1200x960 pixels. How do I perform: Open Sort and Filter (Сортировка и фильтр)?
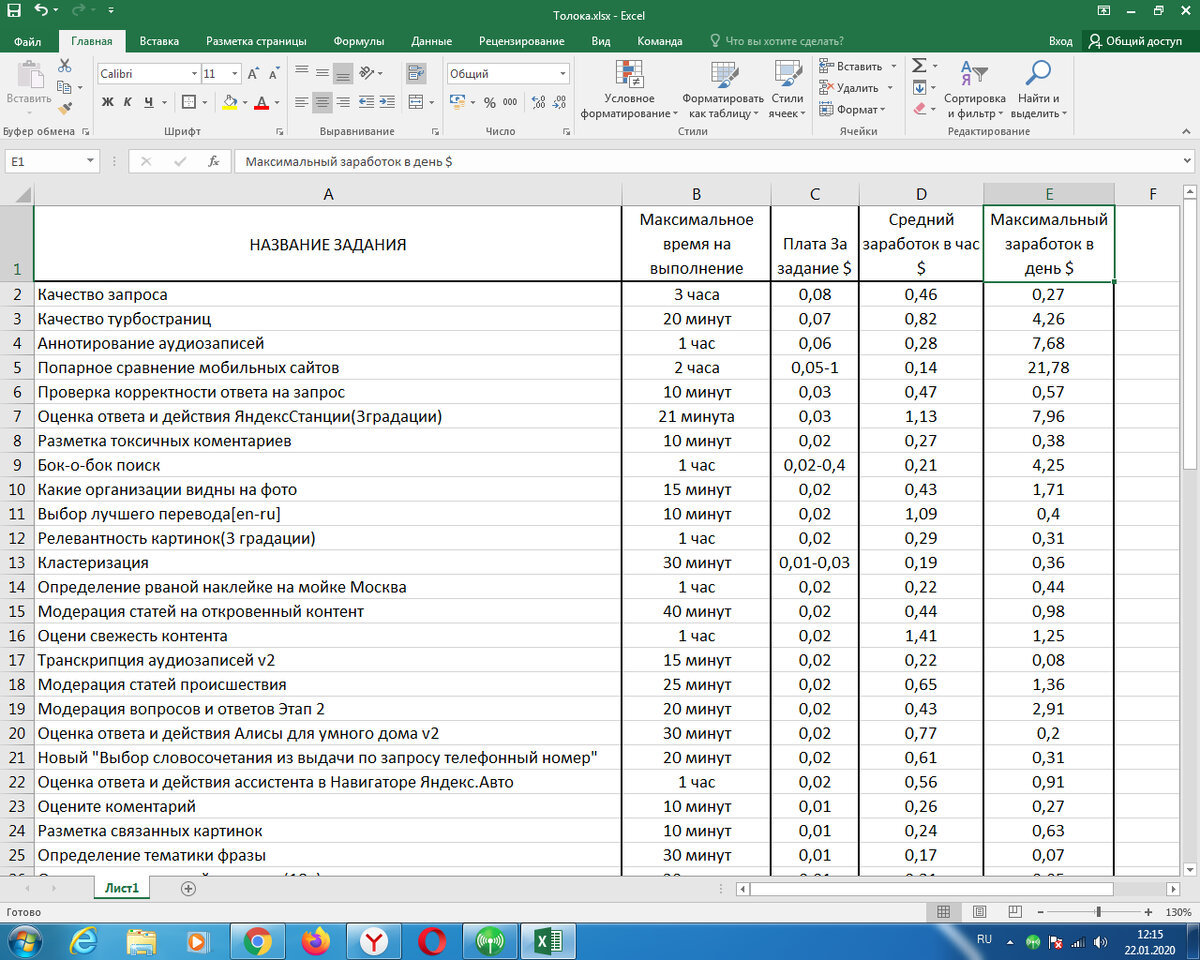pos(974,89)
